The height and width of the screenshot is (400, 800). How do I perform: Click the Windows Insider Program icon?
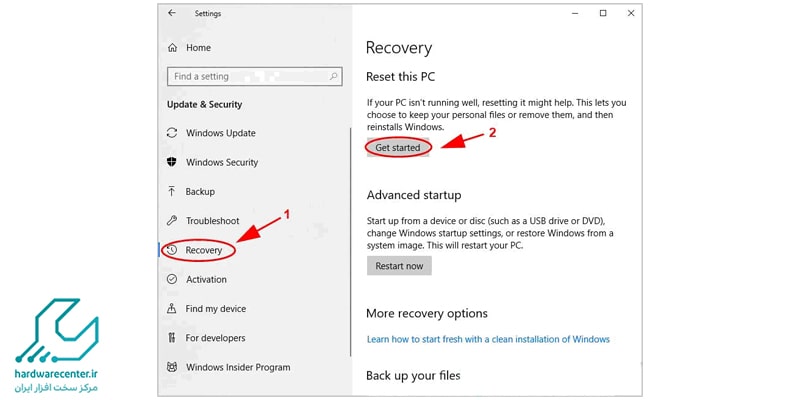coord(172,367)
